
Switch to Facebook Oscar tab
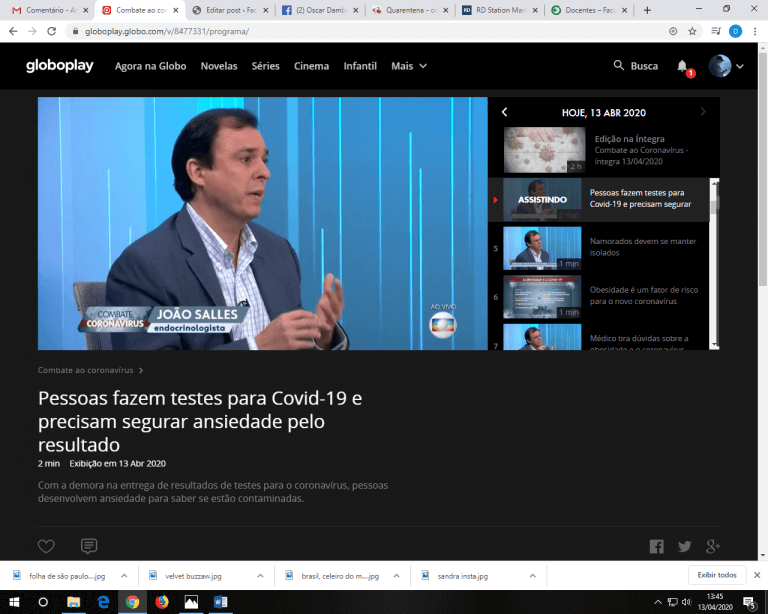click(x=320, y=10)
